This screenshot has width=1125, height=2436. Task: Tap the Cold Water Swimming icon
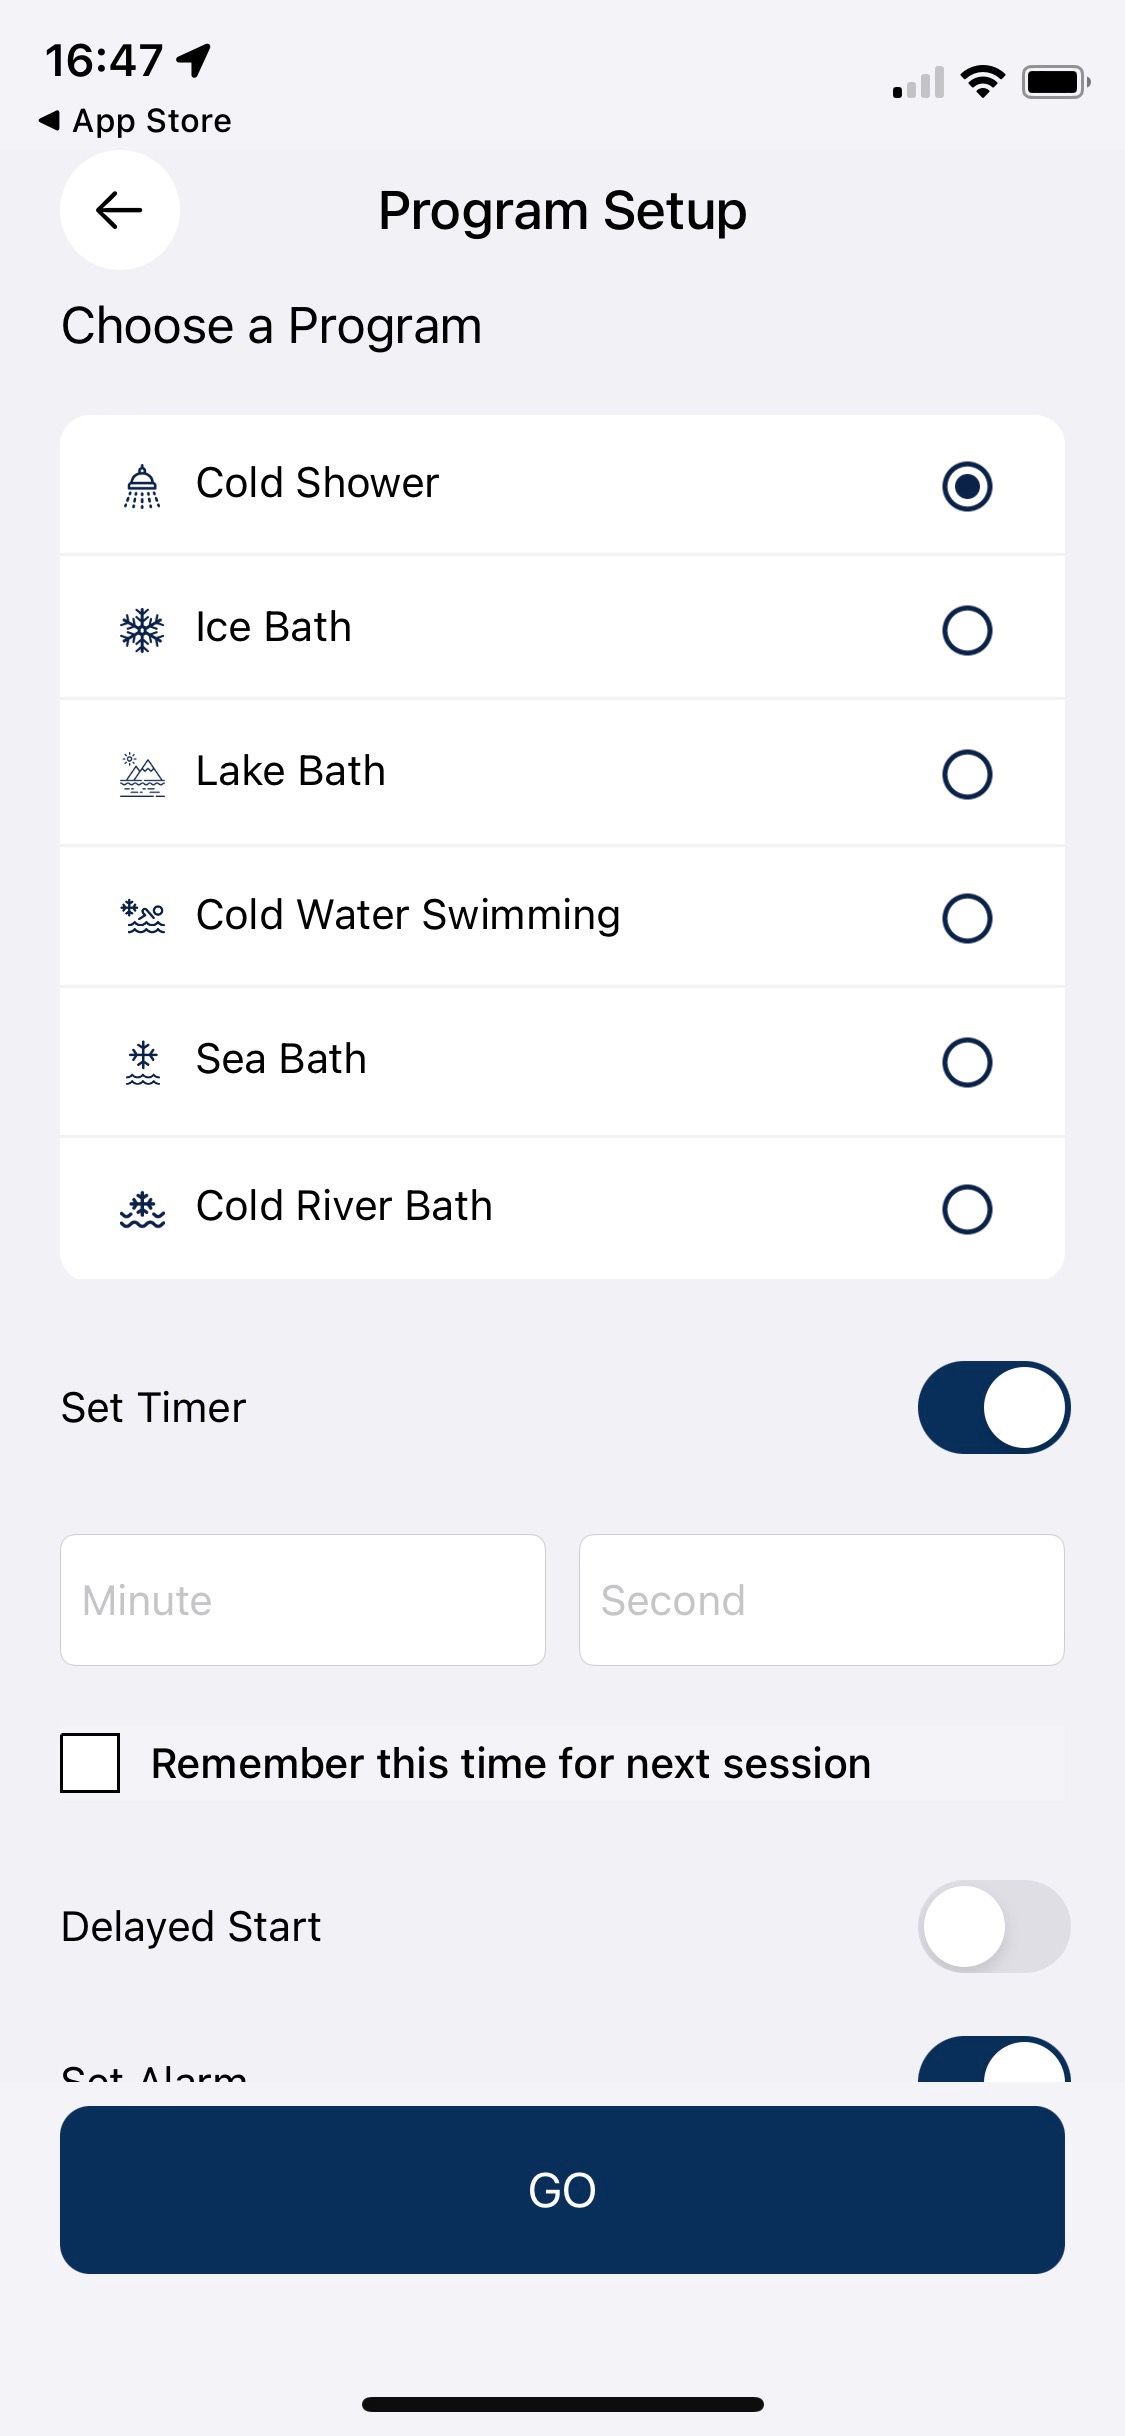coord(142,917)
